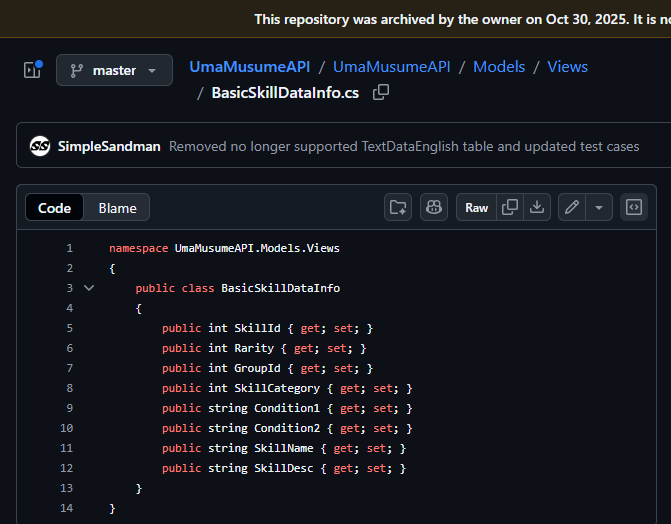Select line number 1

click(x=69, y=248)
